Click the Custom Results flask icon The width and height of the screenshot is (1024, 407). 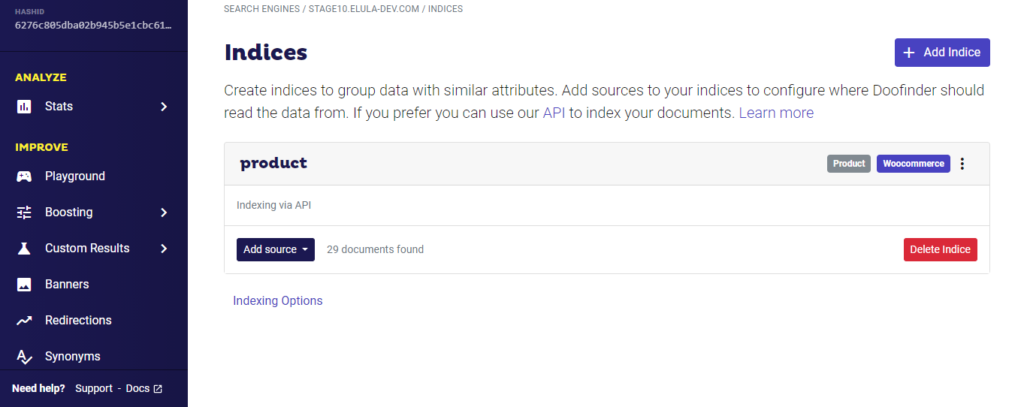[x=24, y=248]
